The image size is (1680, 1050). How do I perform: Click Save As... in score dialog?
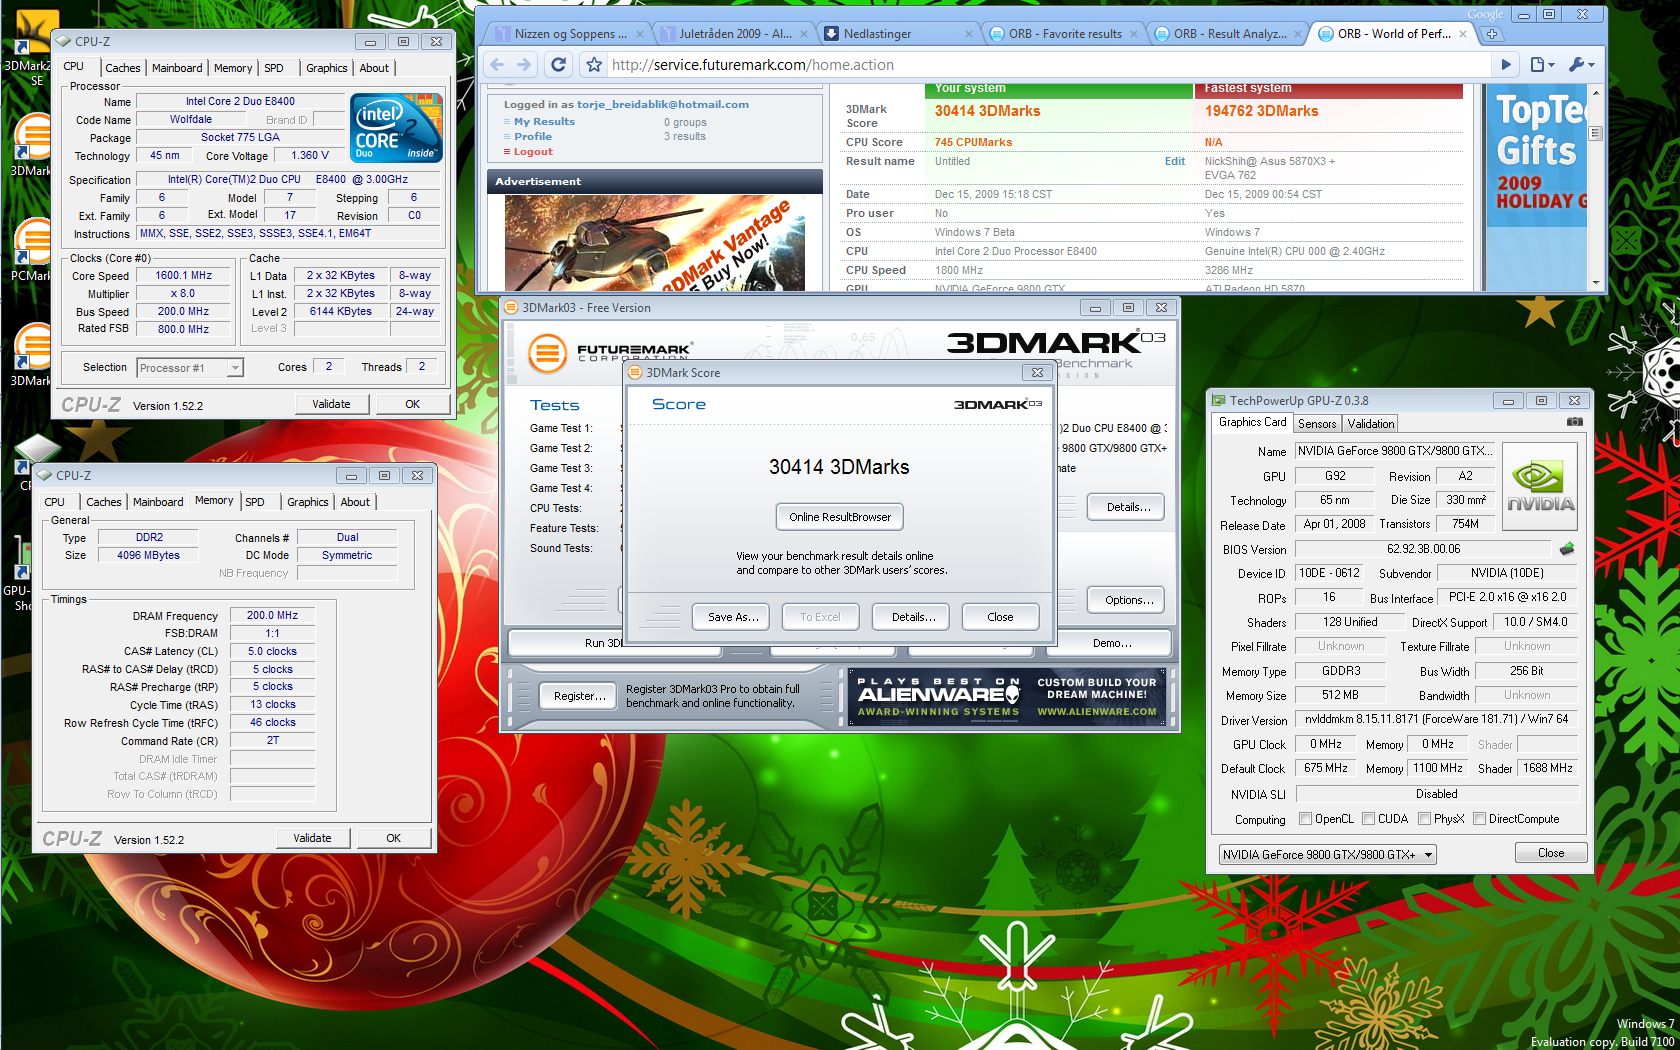pyautogui.click(x=731, y=617)
